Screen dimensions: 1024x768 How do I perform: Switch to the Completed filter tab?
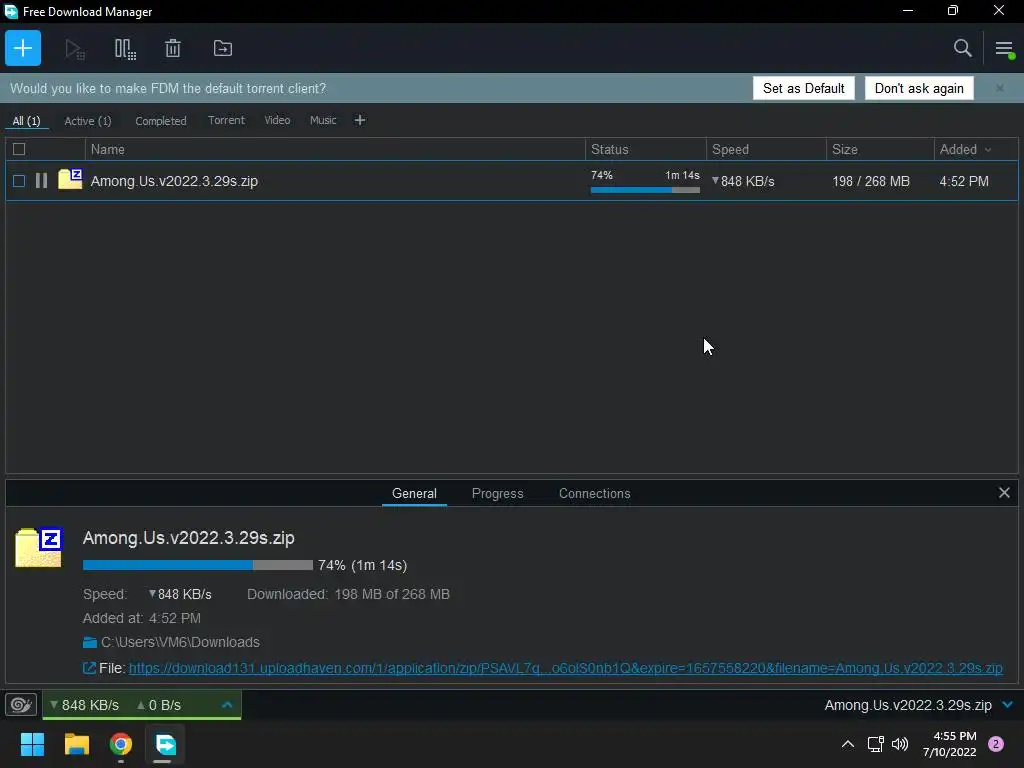(x=161, y=121)
